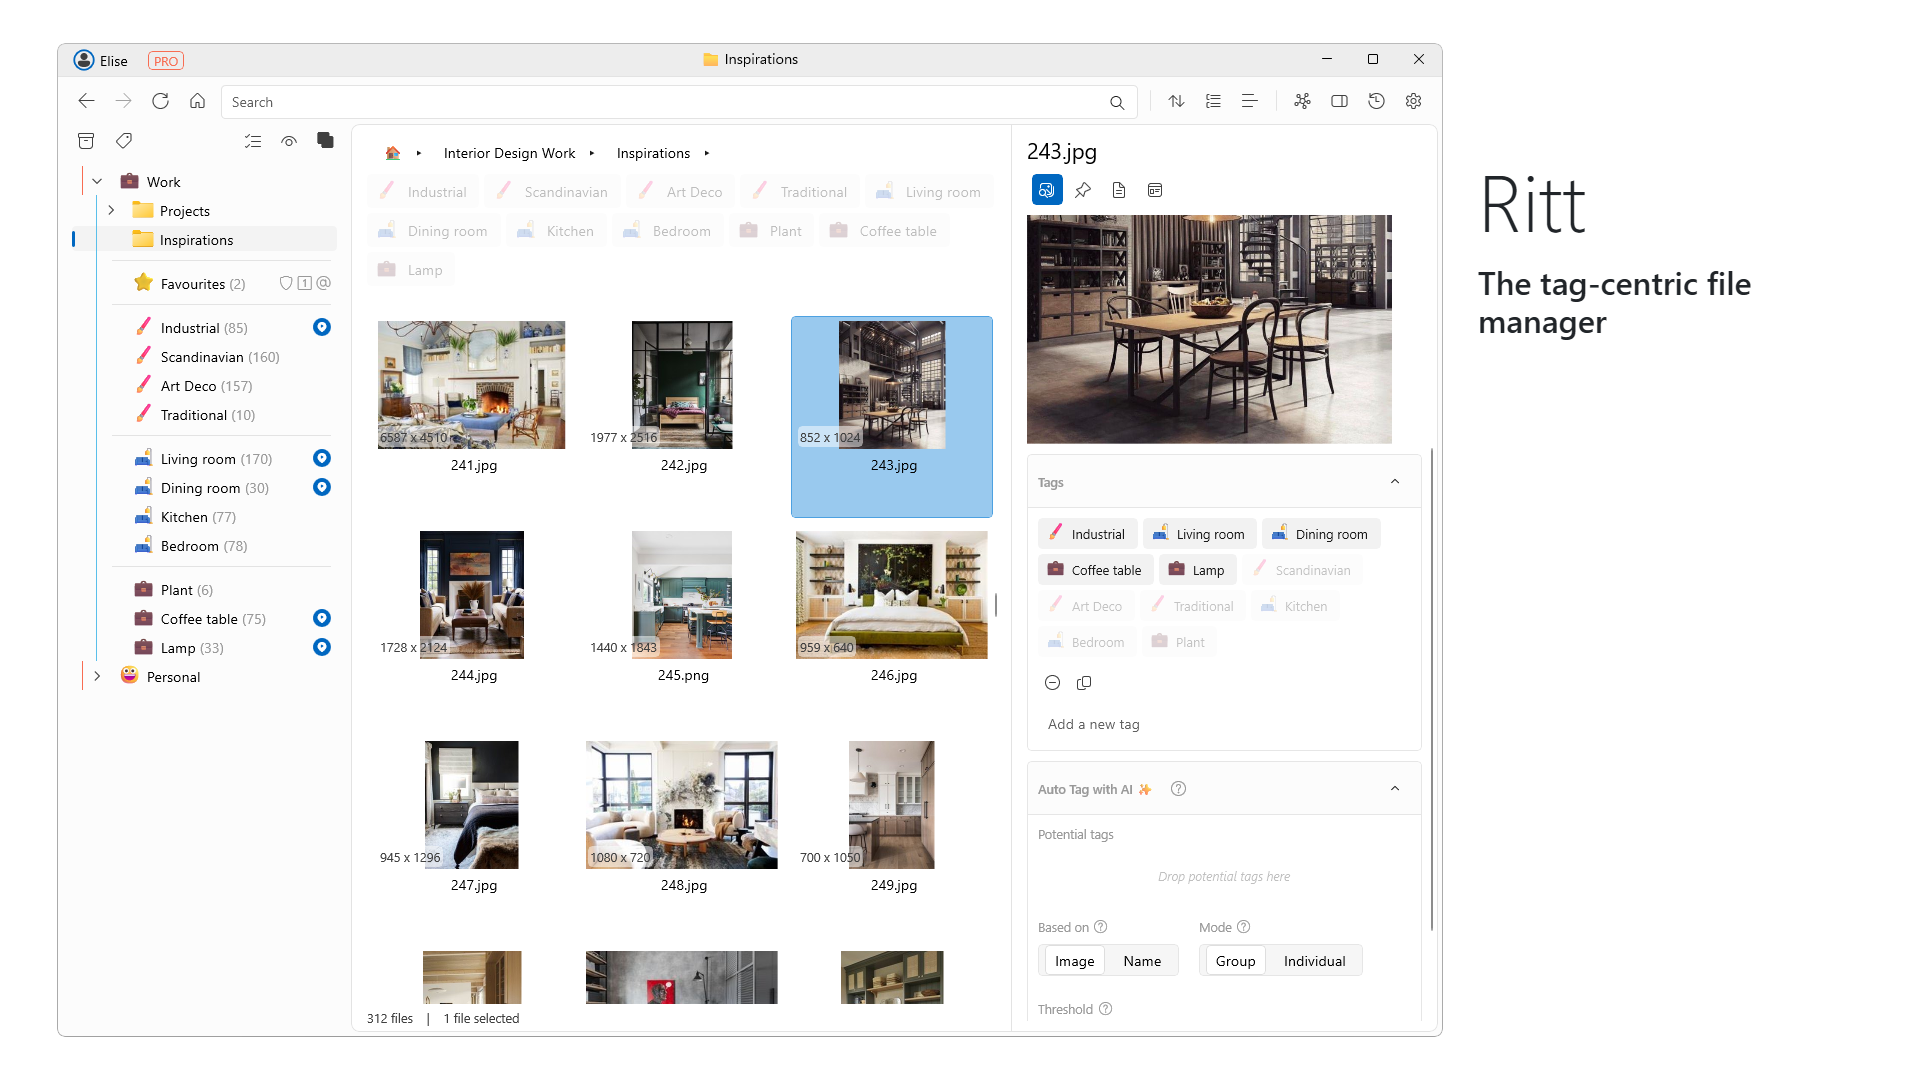Image resolution: width=1920 pixels, height=1080 pixels.
Task: Select the 246.jpg bedroom thumbnail
Action: coord(891,595)
